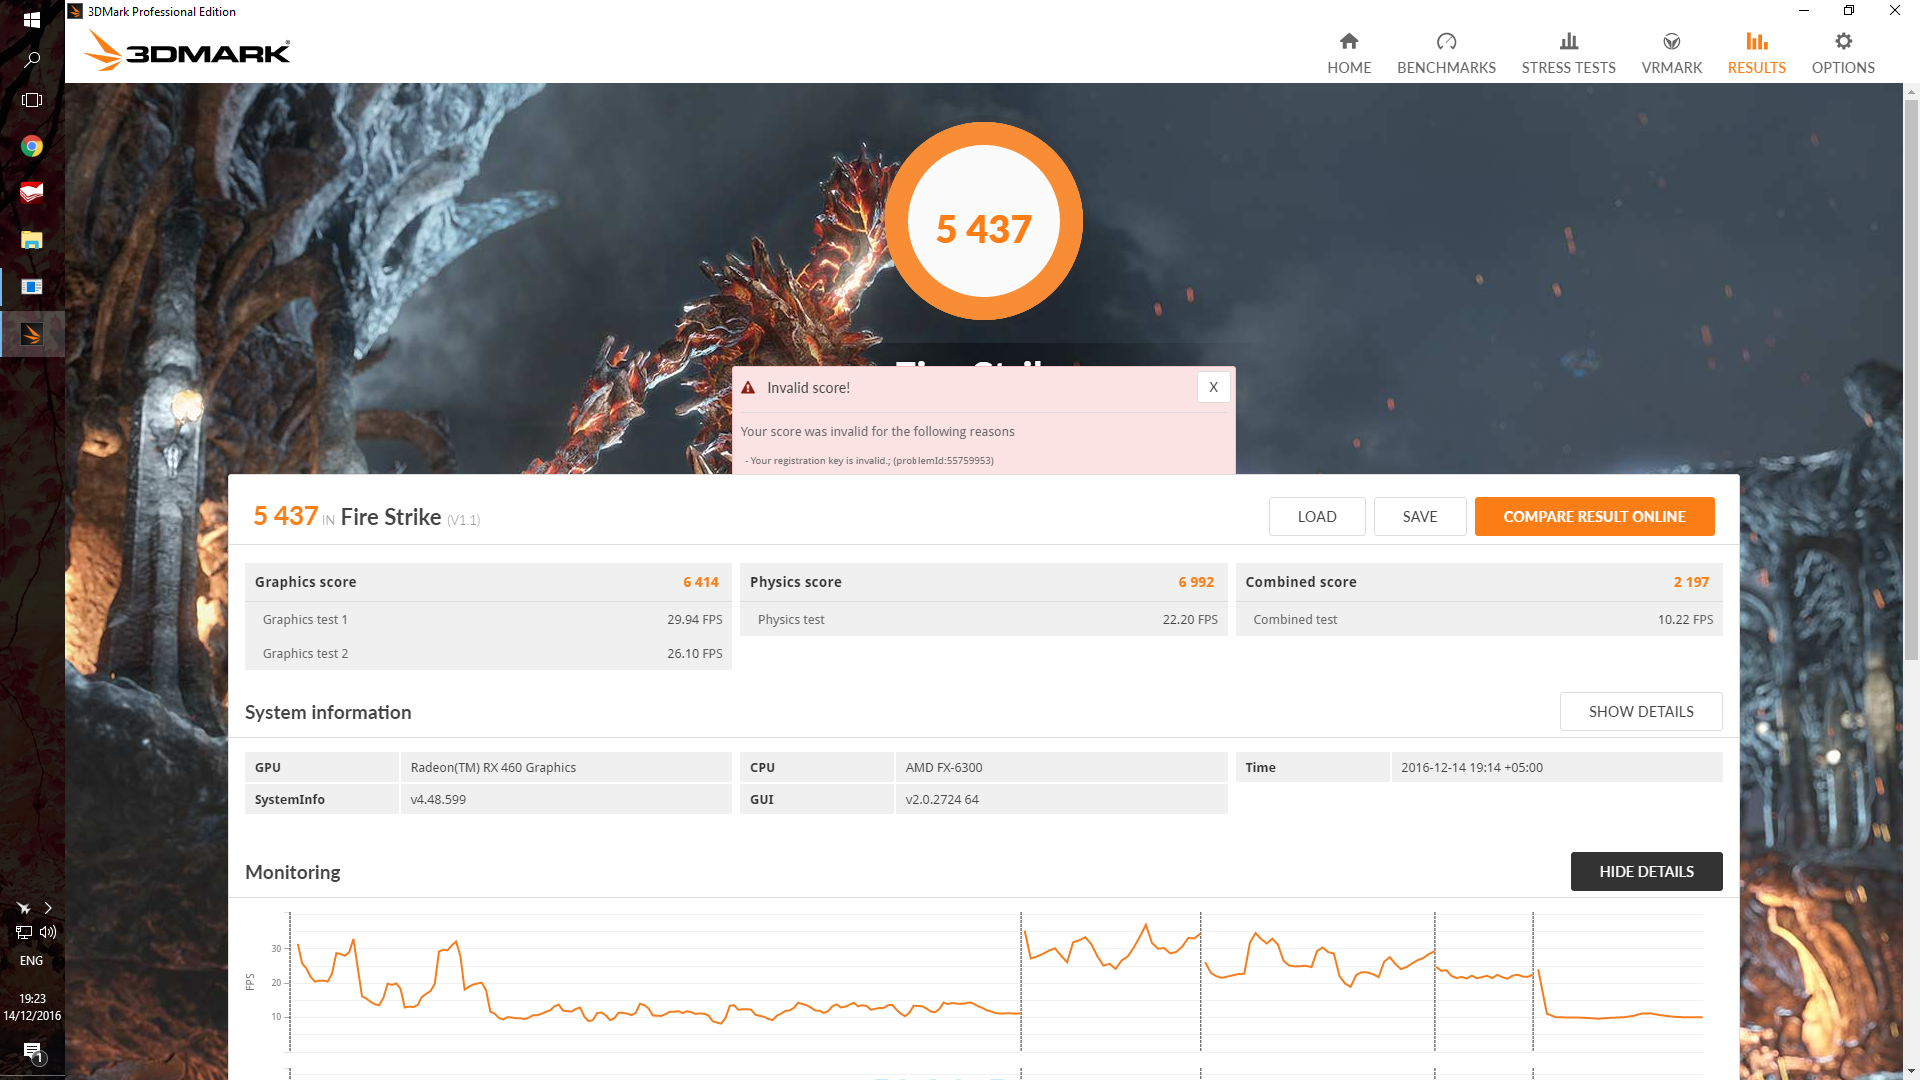Expand hidden system tray icons chevron
This screenshot has width=1920, height=1080.
click(x=47, y=908)
